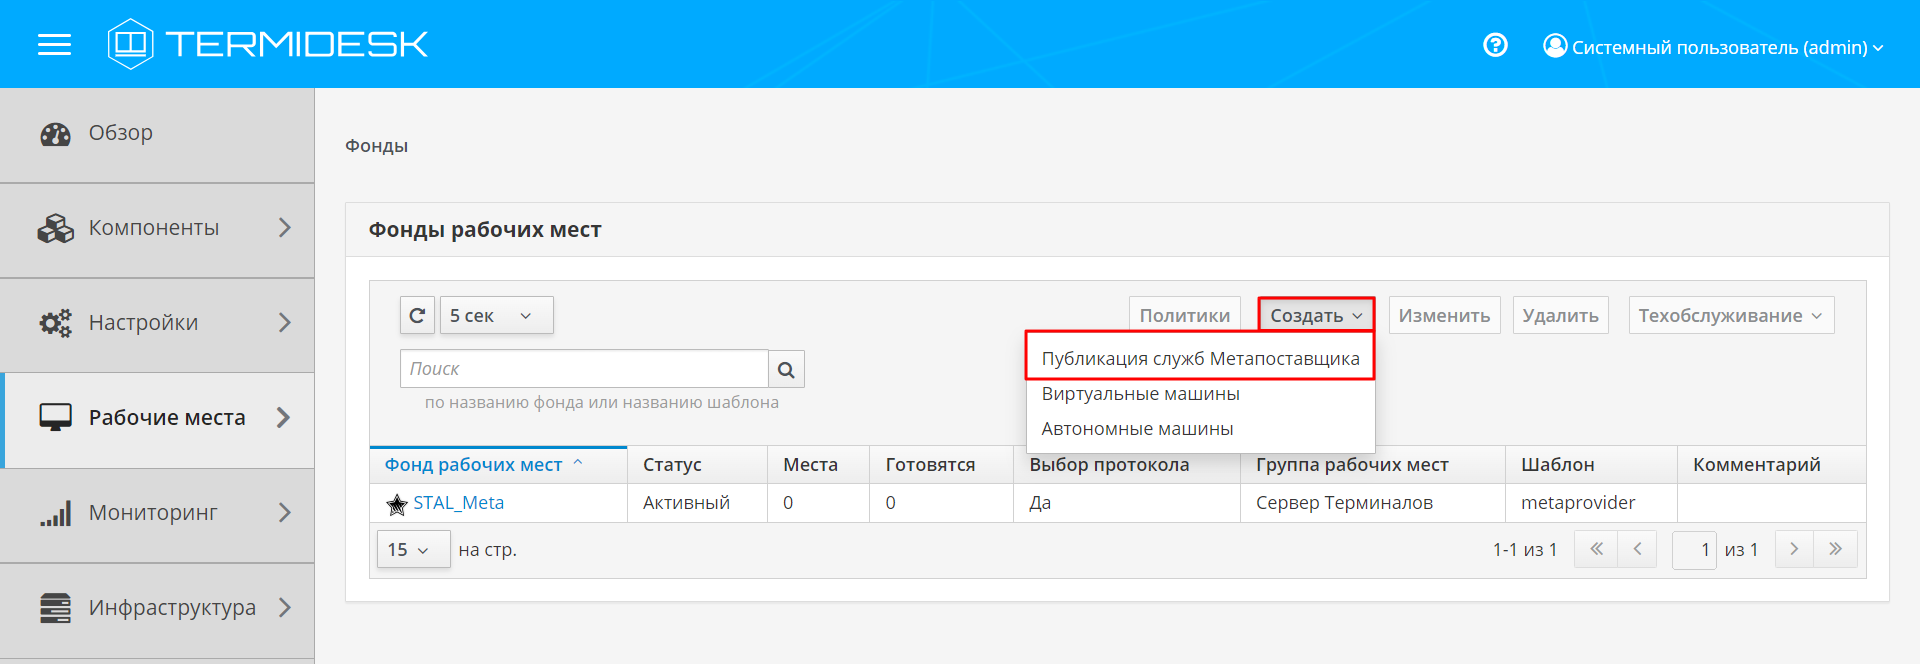The image size is (1920, 664).
Task: Expand the Настройки submenu arrow
Action: (x=284, y=323)
